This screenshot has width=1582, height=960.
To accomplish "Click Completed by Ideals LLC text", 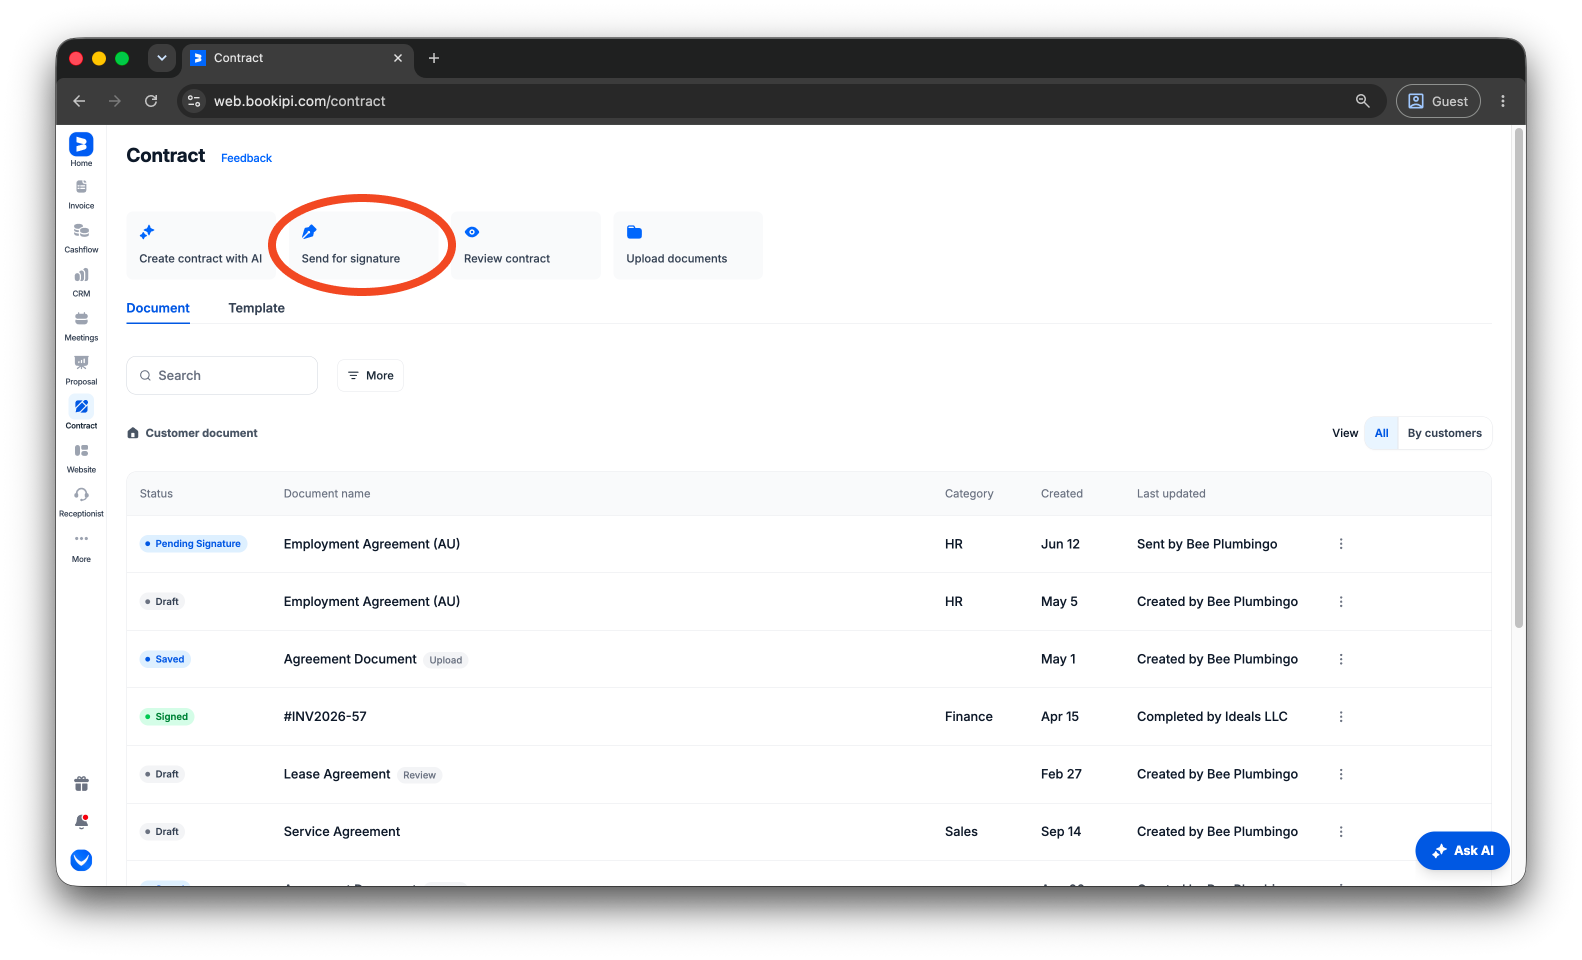I will pyautogui.click(x=1212, y=717).
